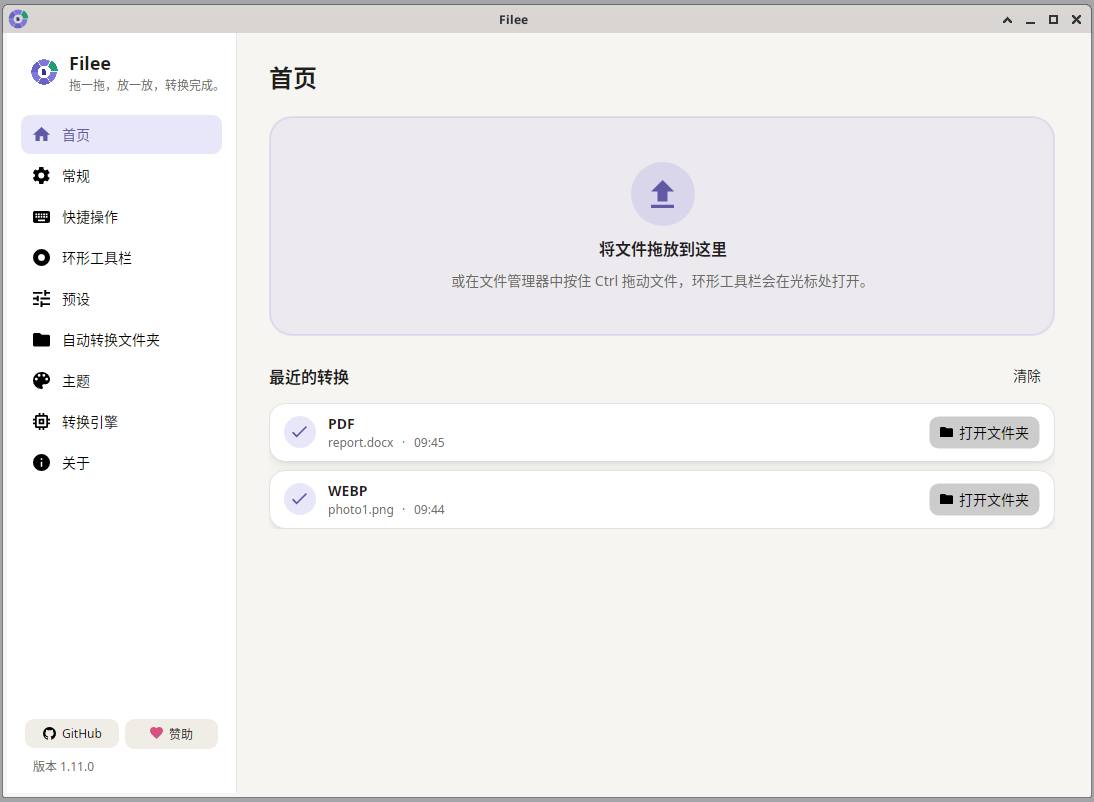Click the gear icon next to 常规
The height and width of the screenshot is (802, 1094).
point(41,176)
